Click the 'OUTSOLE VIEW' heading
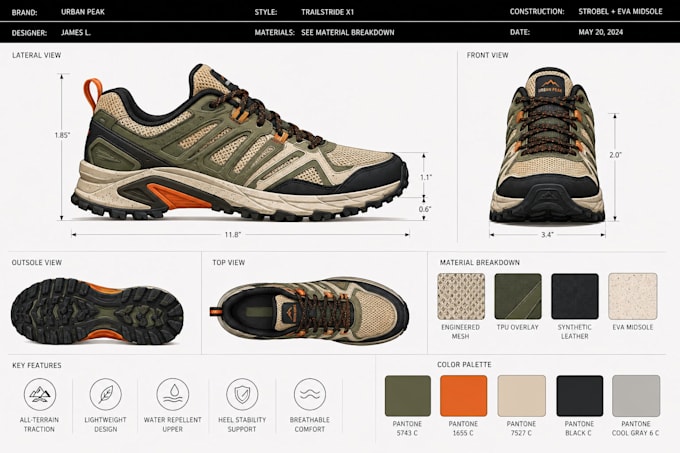This screenshot has height=453, width=680. pyautogui.click(x=37, y=262)
